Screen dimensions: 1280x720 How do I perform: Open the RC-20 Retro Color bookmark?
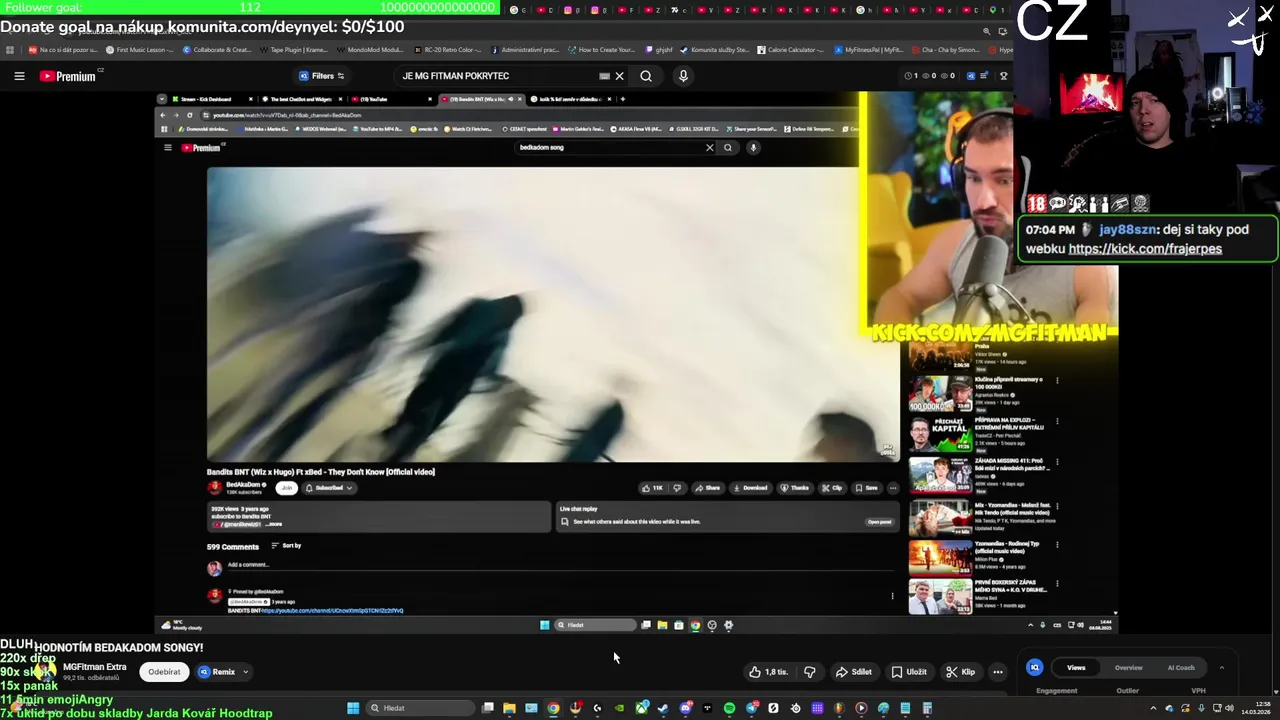pyautogui.click(x=447, y=50)
